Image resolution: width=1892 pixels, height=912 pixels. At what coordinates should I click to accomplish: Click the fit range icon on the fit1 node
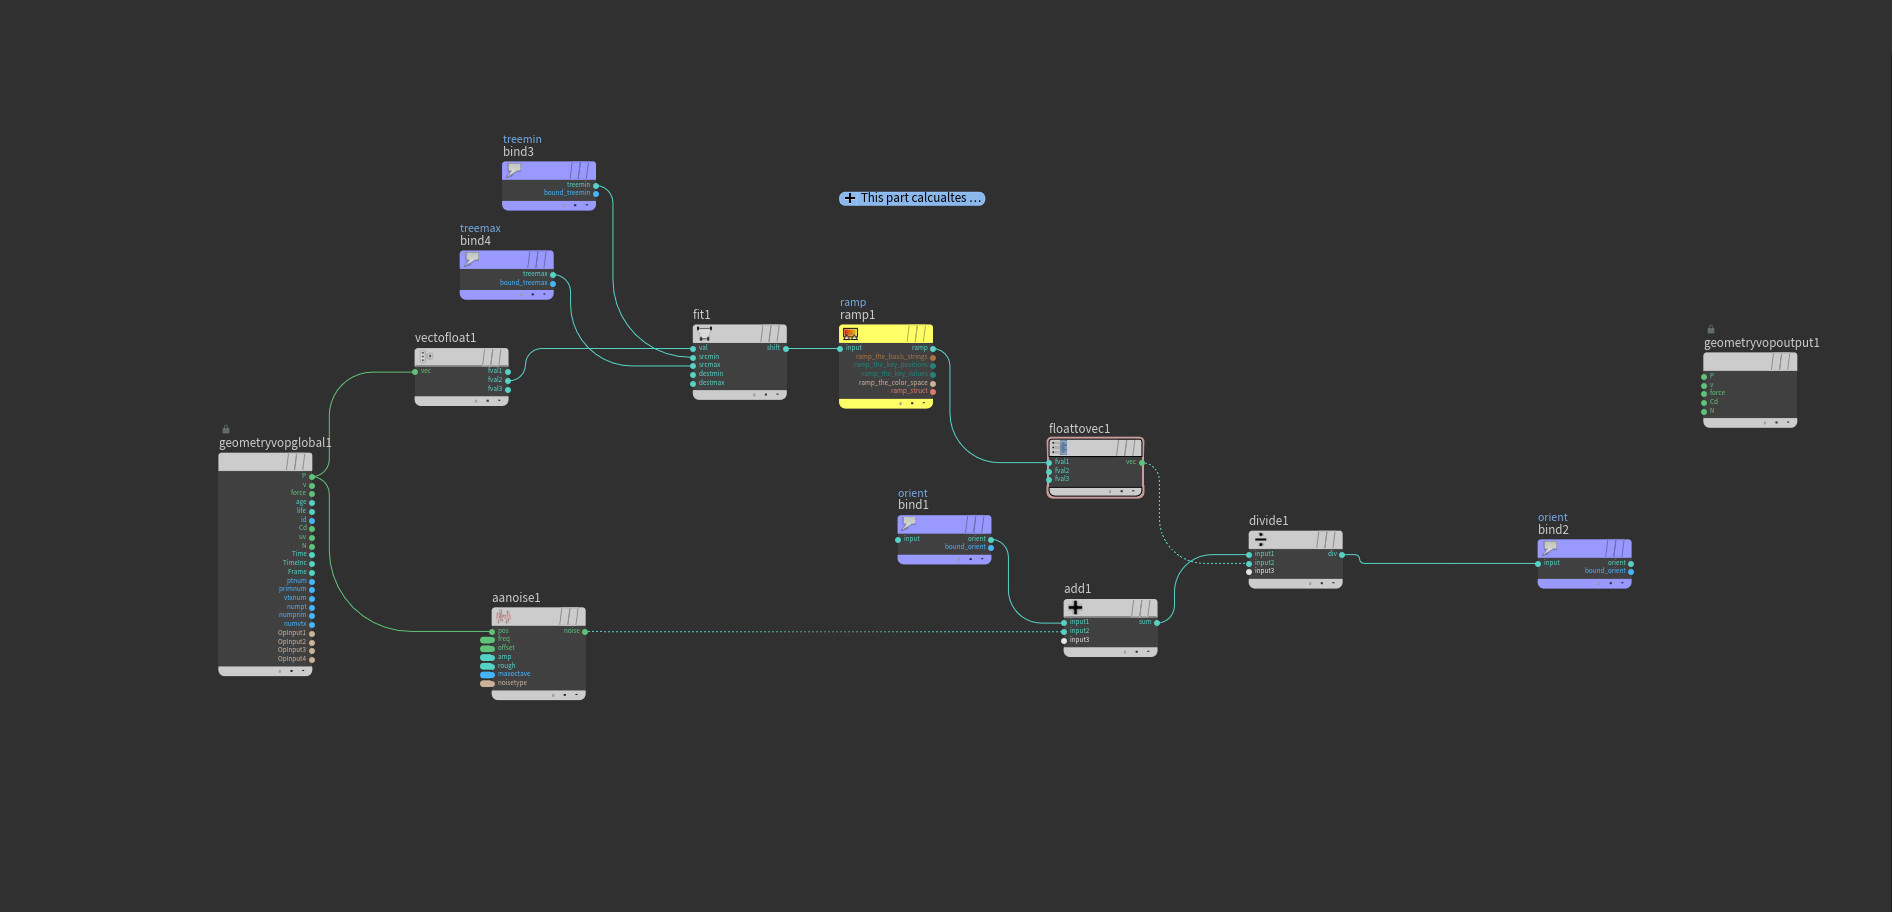[x=704, y=333]
